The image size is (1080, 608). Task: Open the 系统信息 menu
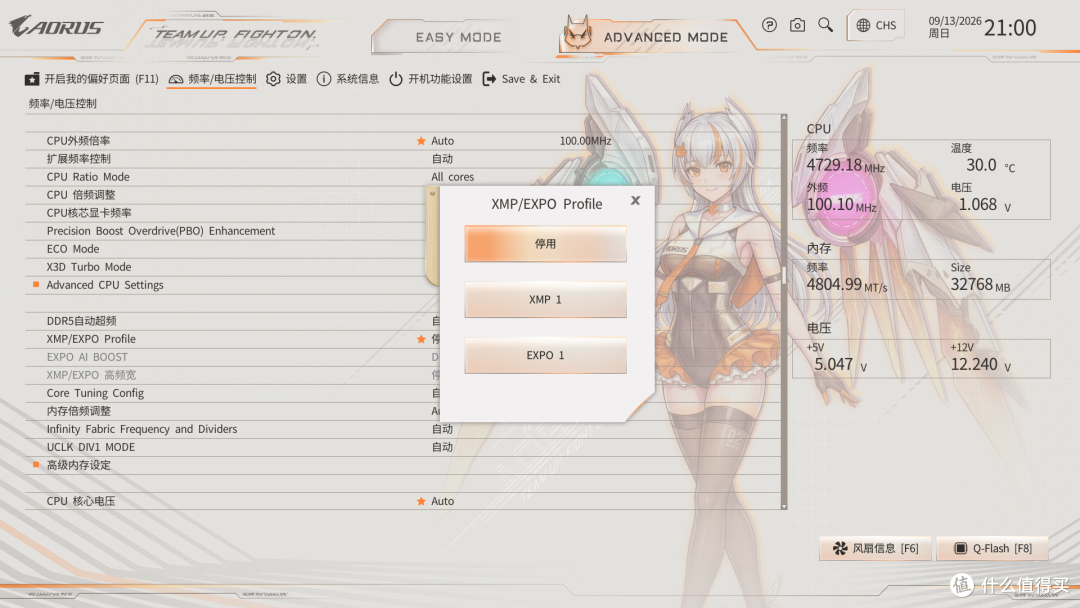pos(347,79)
